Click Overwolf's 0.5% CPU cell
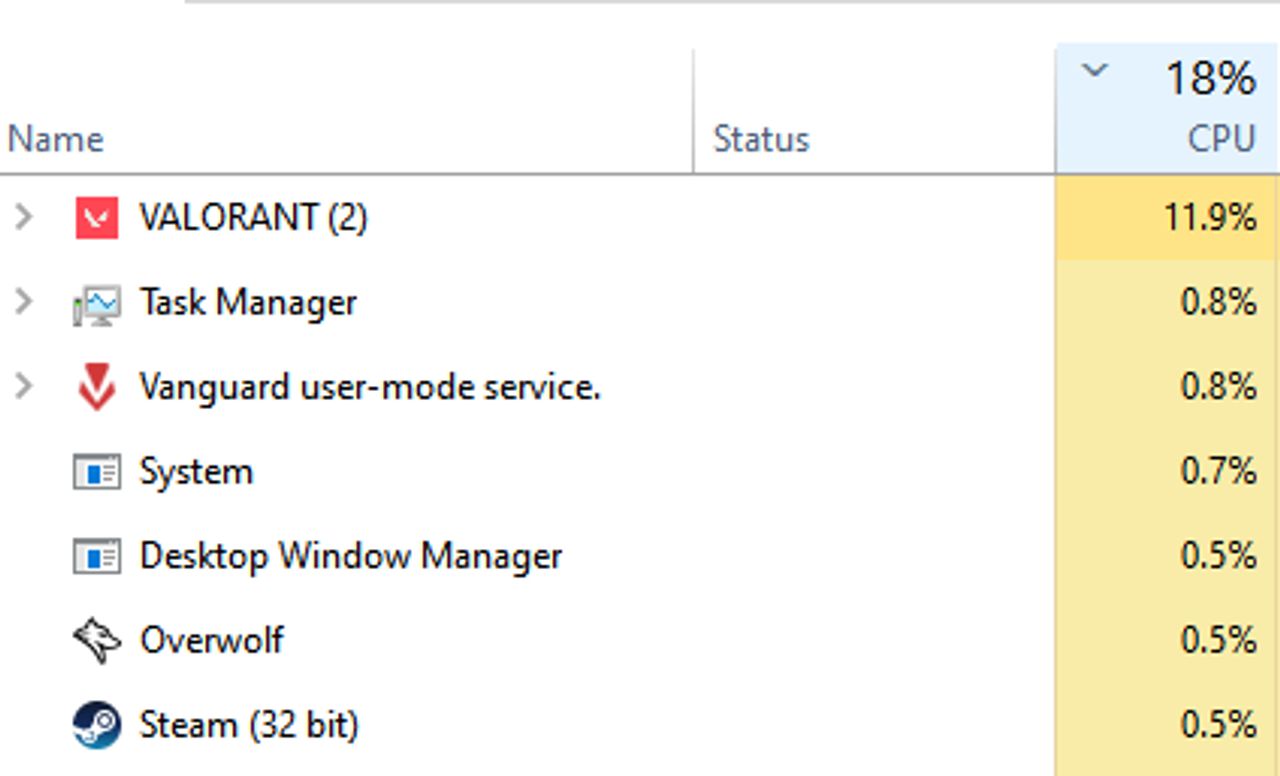The height and width of the screenshot is (776, 1280). click(x=1168, y=639)
